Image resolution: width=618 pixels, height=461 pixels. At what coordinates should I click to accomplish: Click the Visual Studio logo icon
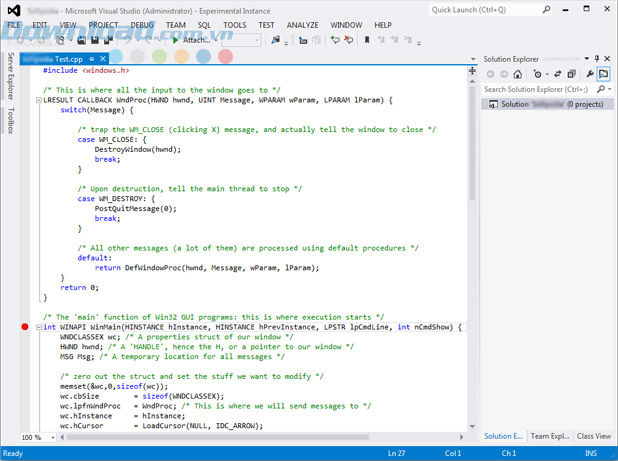pyautogui.click(x=14, y=10)
